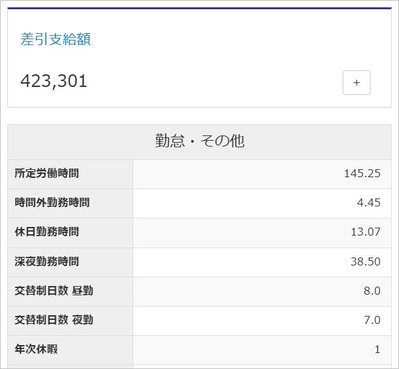Image resolution: width=399 pixels, height=369 pixels.
Task: Select the 時間外勤務時間 row label
Action: (x=52, y=203)
